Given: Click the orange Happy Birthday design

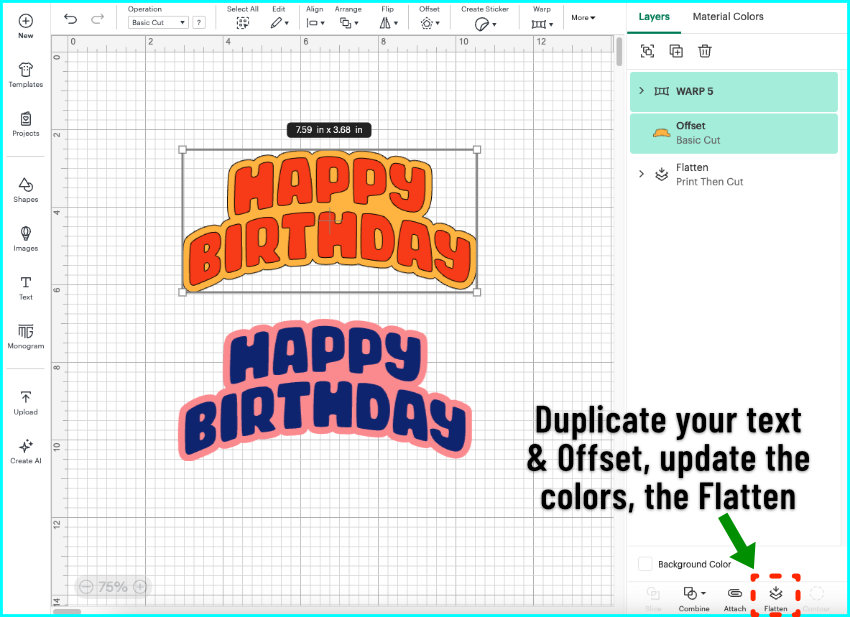Looking at the screenshot, I should pos(330,220).
